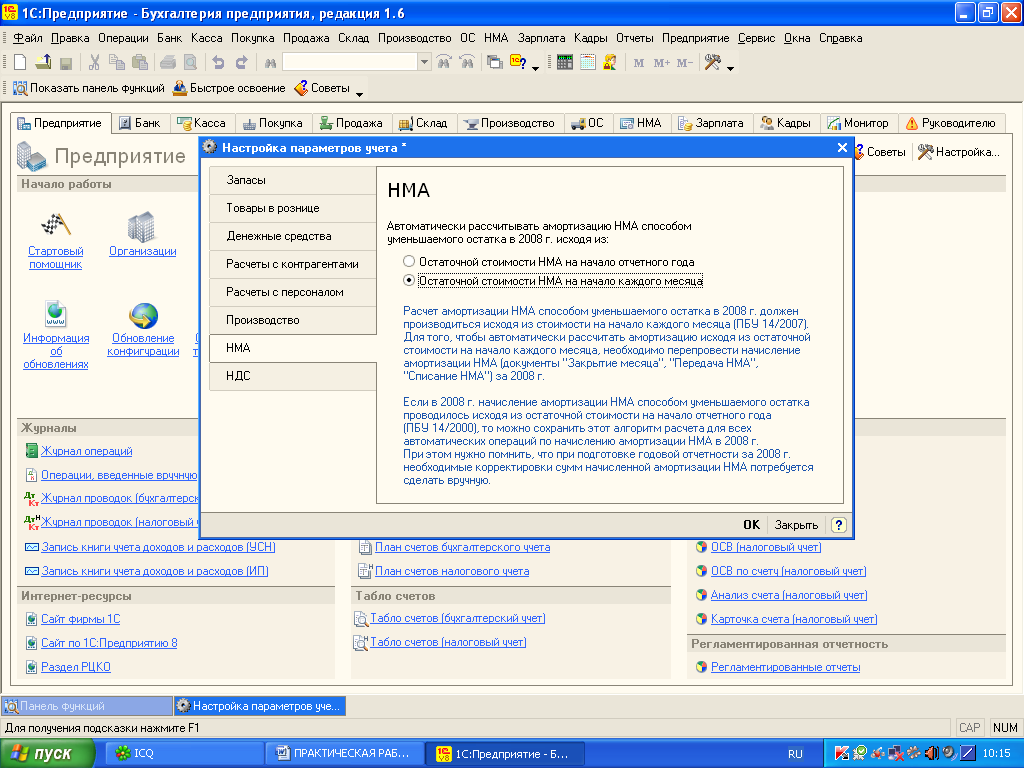This screenshot has height=768, width=1024.
Task: Open the Регламентированные отчеты link
Action: point(786,667)
